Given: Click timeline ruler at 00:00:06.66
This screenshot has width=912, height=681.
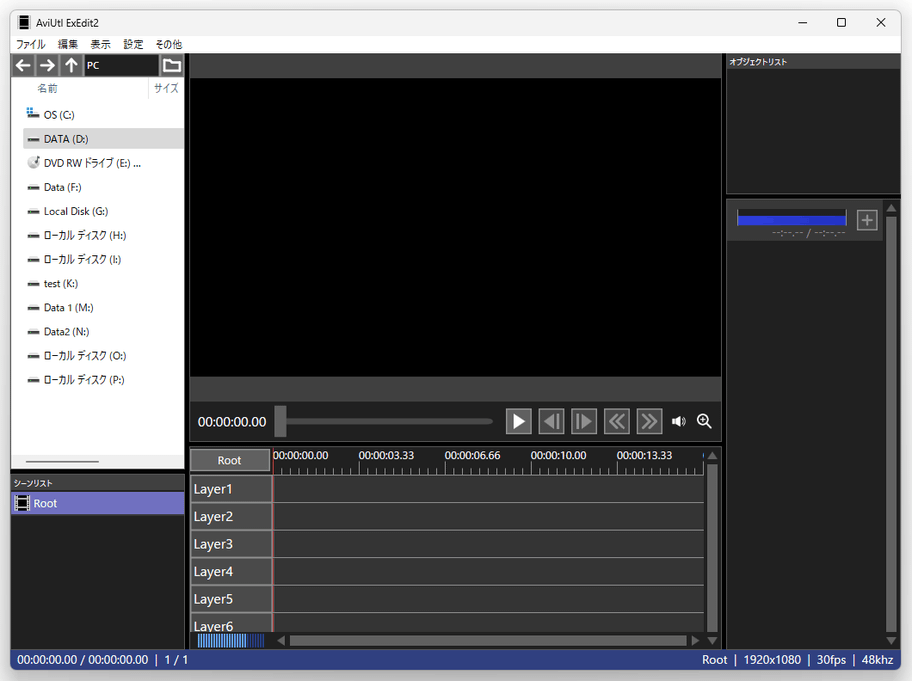Looking at the screenshot, I should (472, 455).
